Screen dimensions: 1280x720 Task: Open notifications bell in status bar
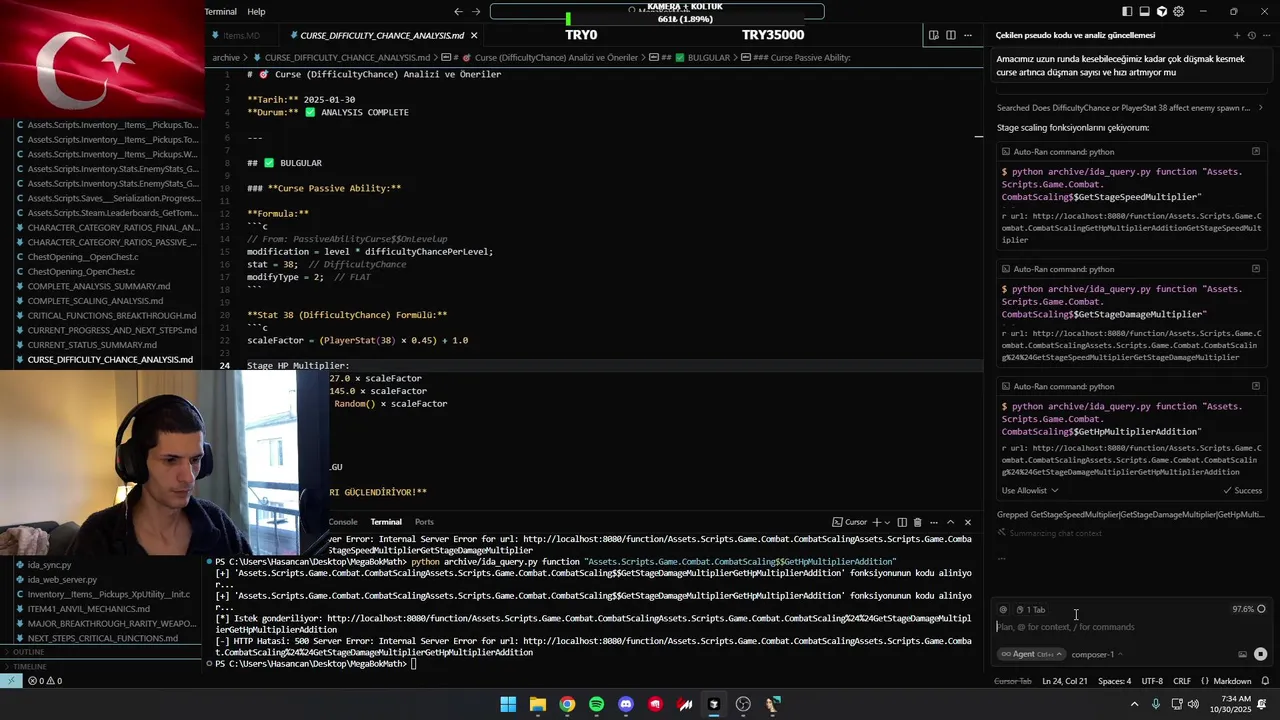[1266, 681]
